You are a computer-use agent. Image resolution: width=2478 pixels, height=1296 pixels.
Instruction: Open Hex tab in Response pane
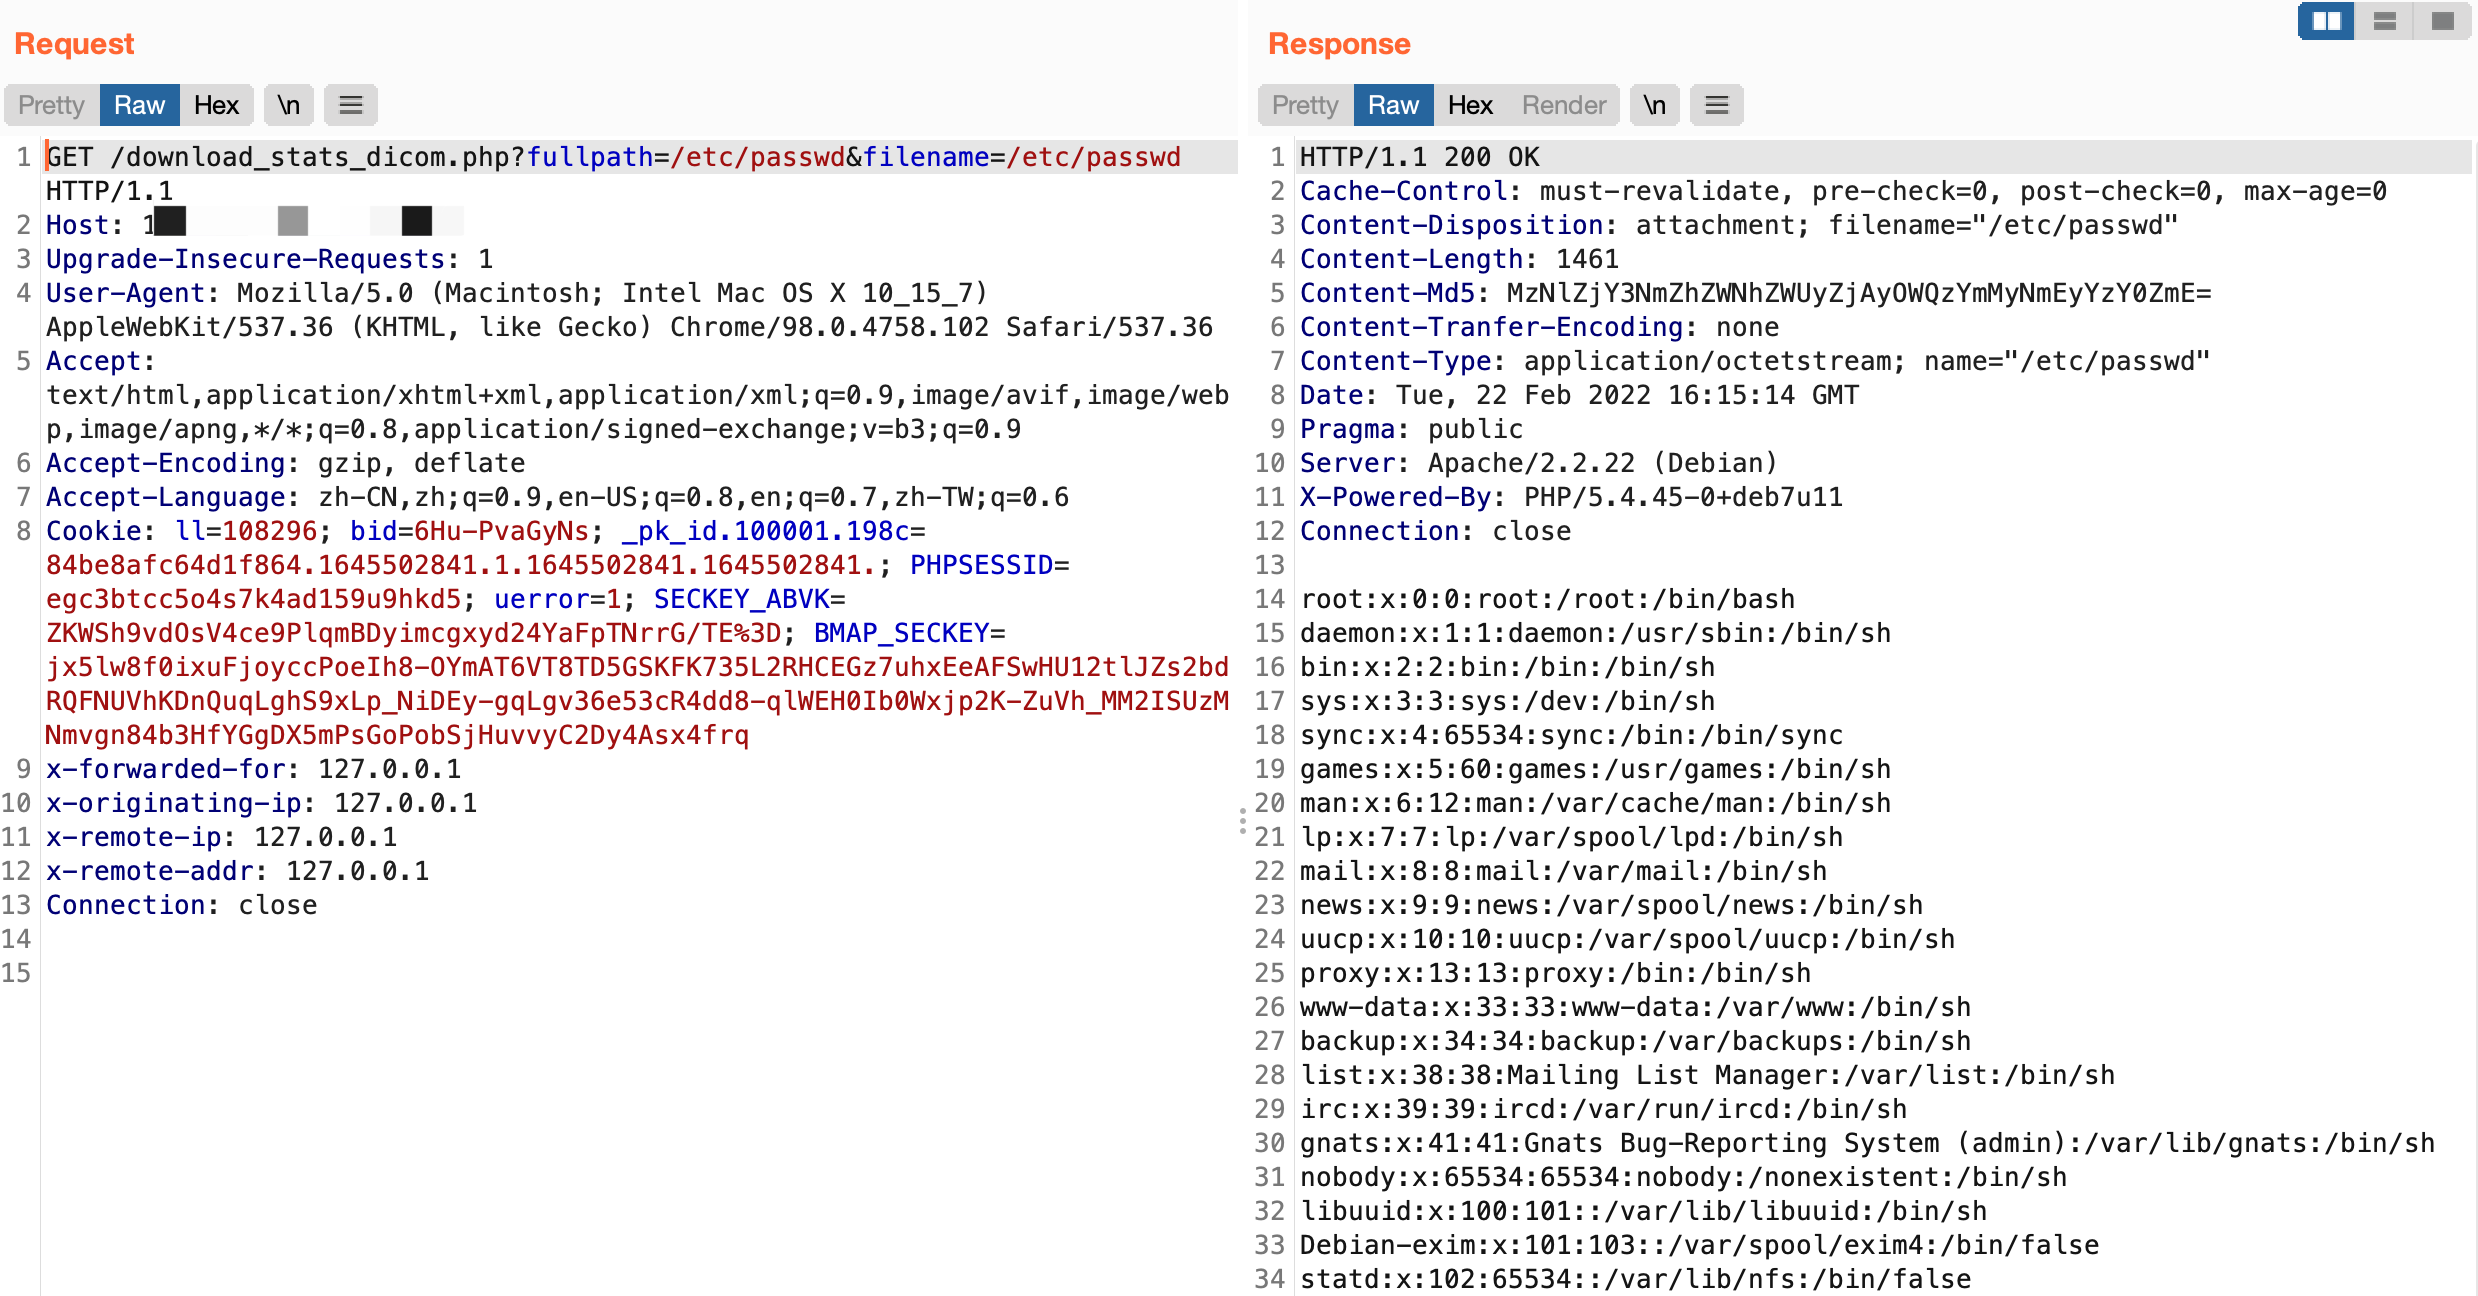tap(1470, 105)
